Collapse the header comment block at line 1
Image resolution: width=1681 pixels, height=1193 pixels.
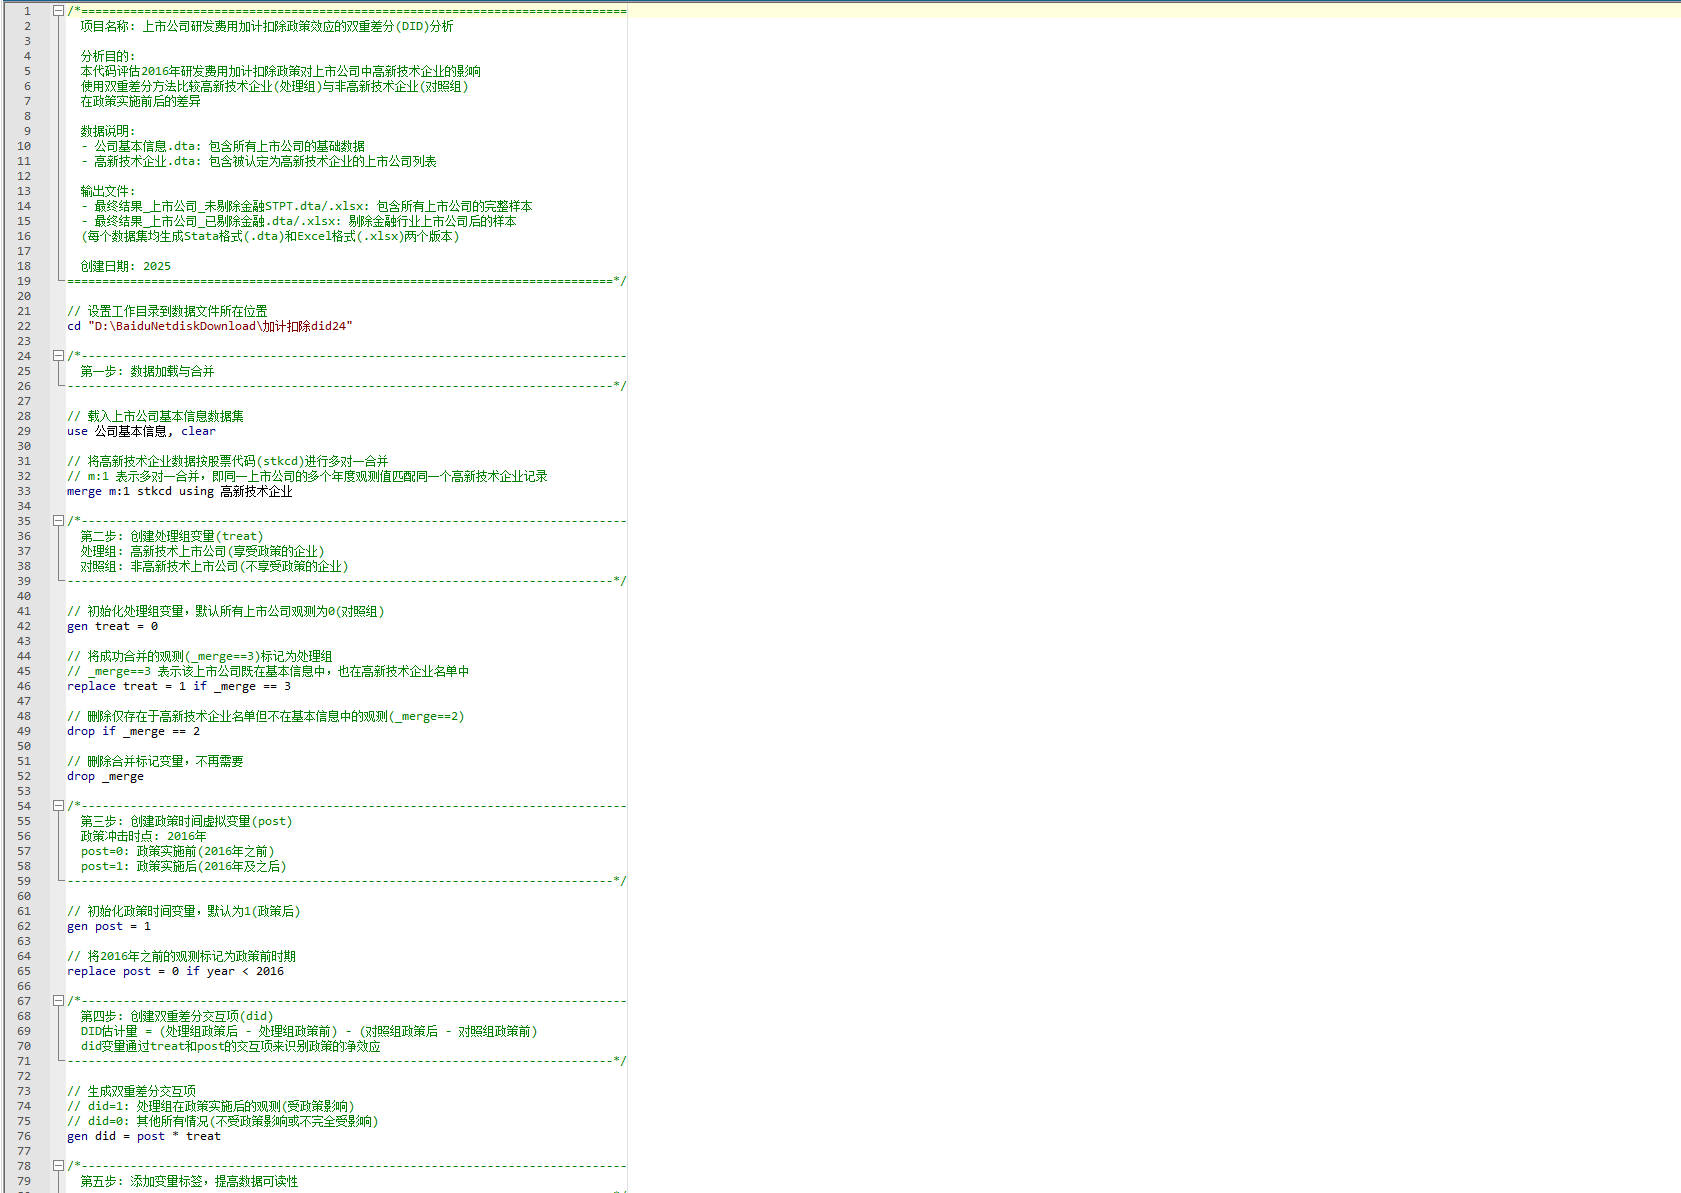click(58, 11)
